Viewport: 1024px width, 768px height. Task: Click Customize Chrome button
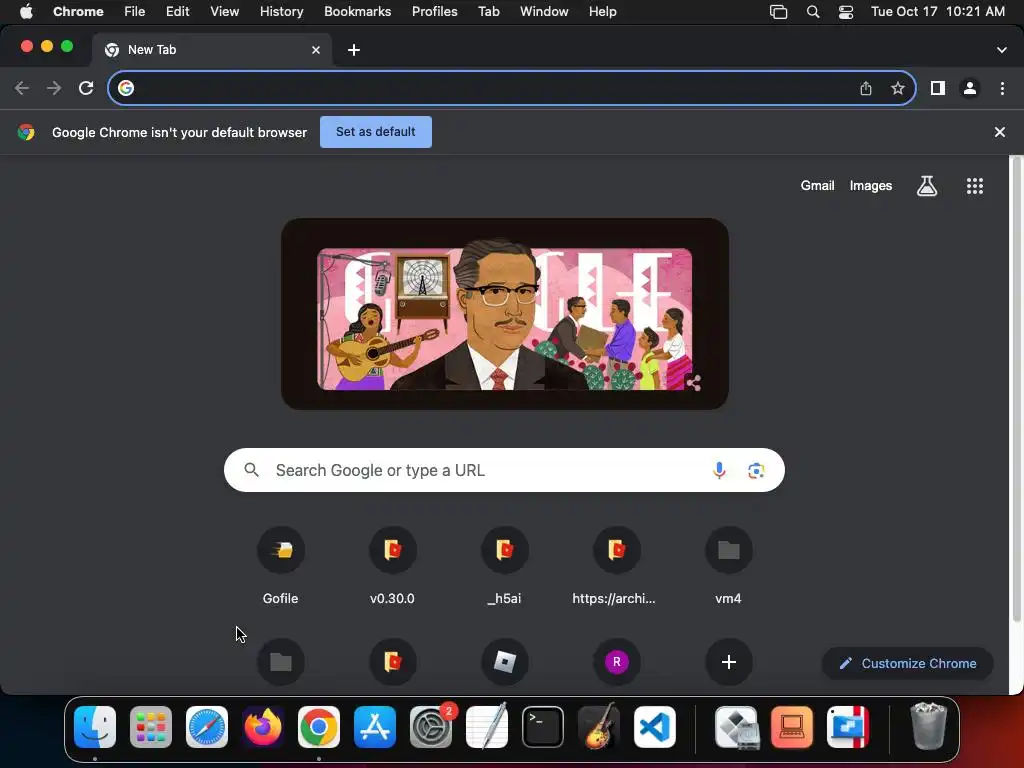click(x=908, y=664)
